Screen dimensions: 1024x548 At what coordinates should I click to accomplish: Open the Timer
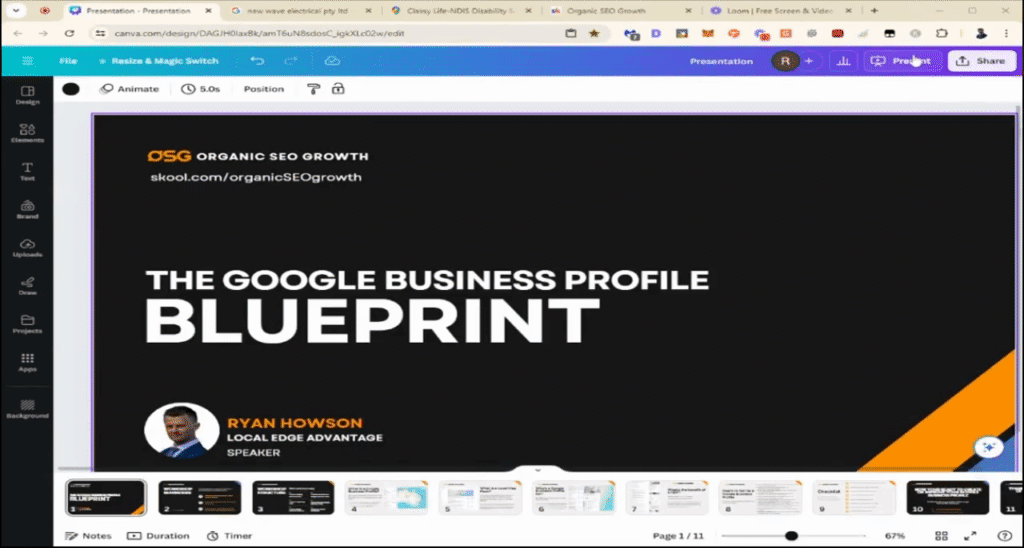pos(229,536)
